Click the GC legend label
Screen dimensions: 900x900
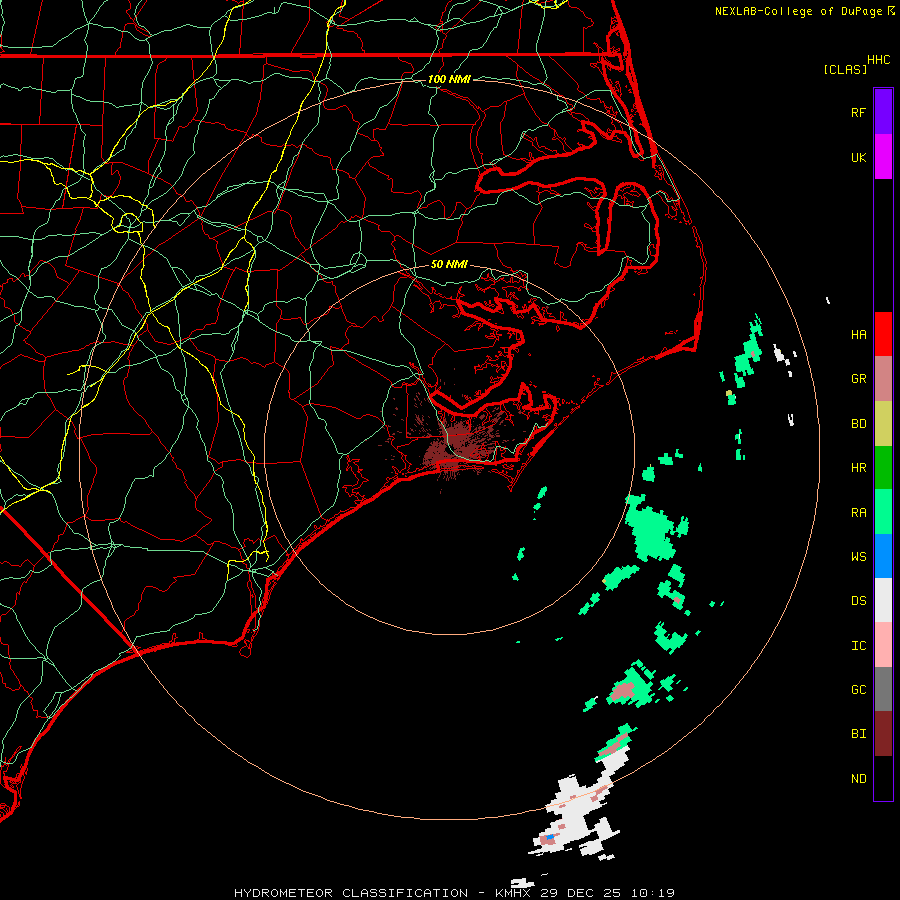[859, 690]
